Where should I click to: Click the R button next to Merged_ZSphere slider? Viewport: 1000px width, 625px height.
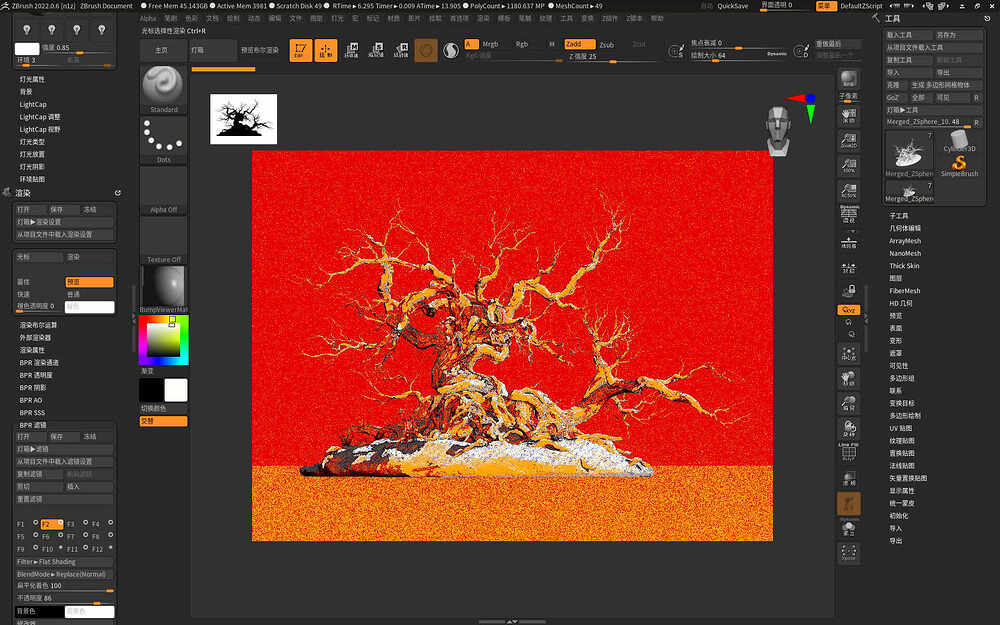(x=976, y=122)
